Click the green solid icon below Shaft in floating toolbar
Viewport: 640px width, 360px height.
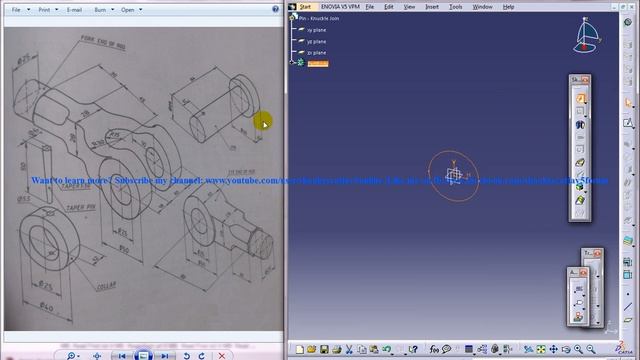[x=580, y=200]
